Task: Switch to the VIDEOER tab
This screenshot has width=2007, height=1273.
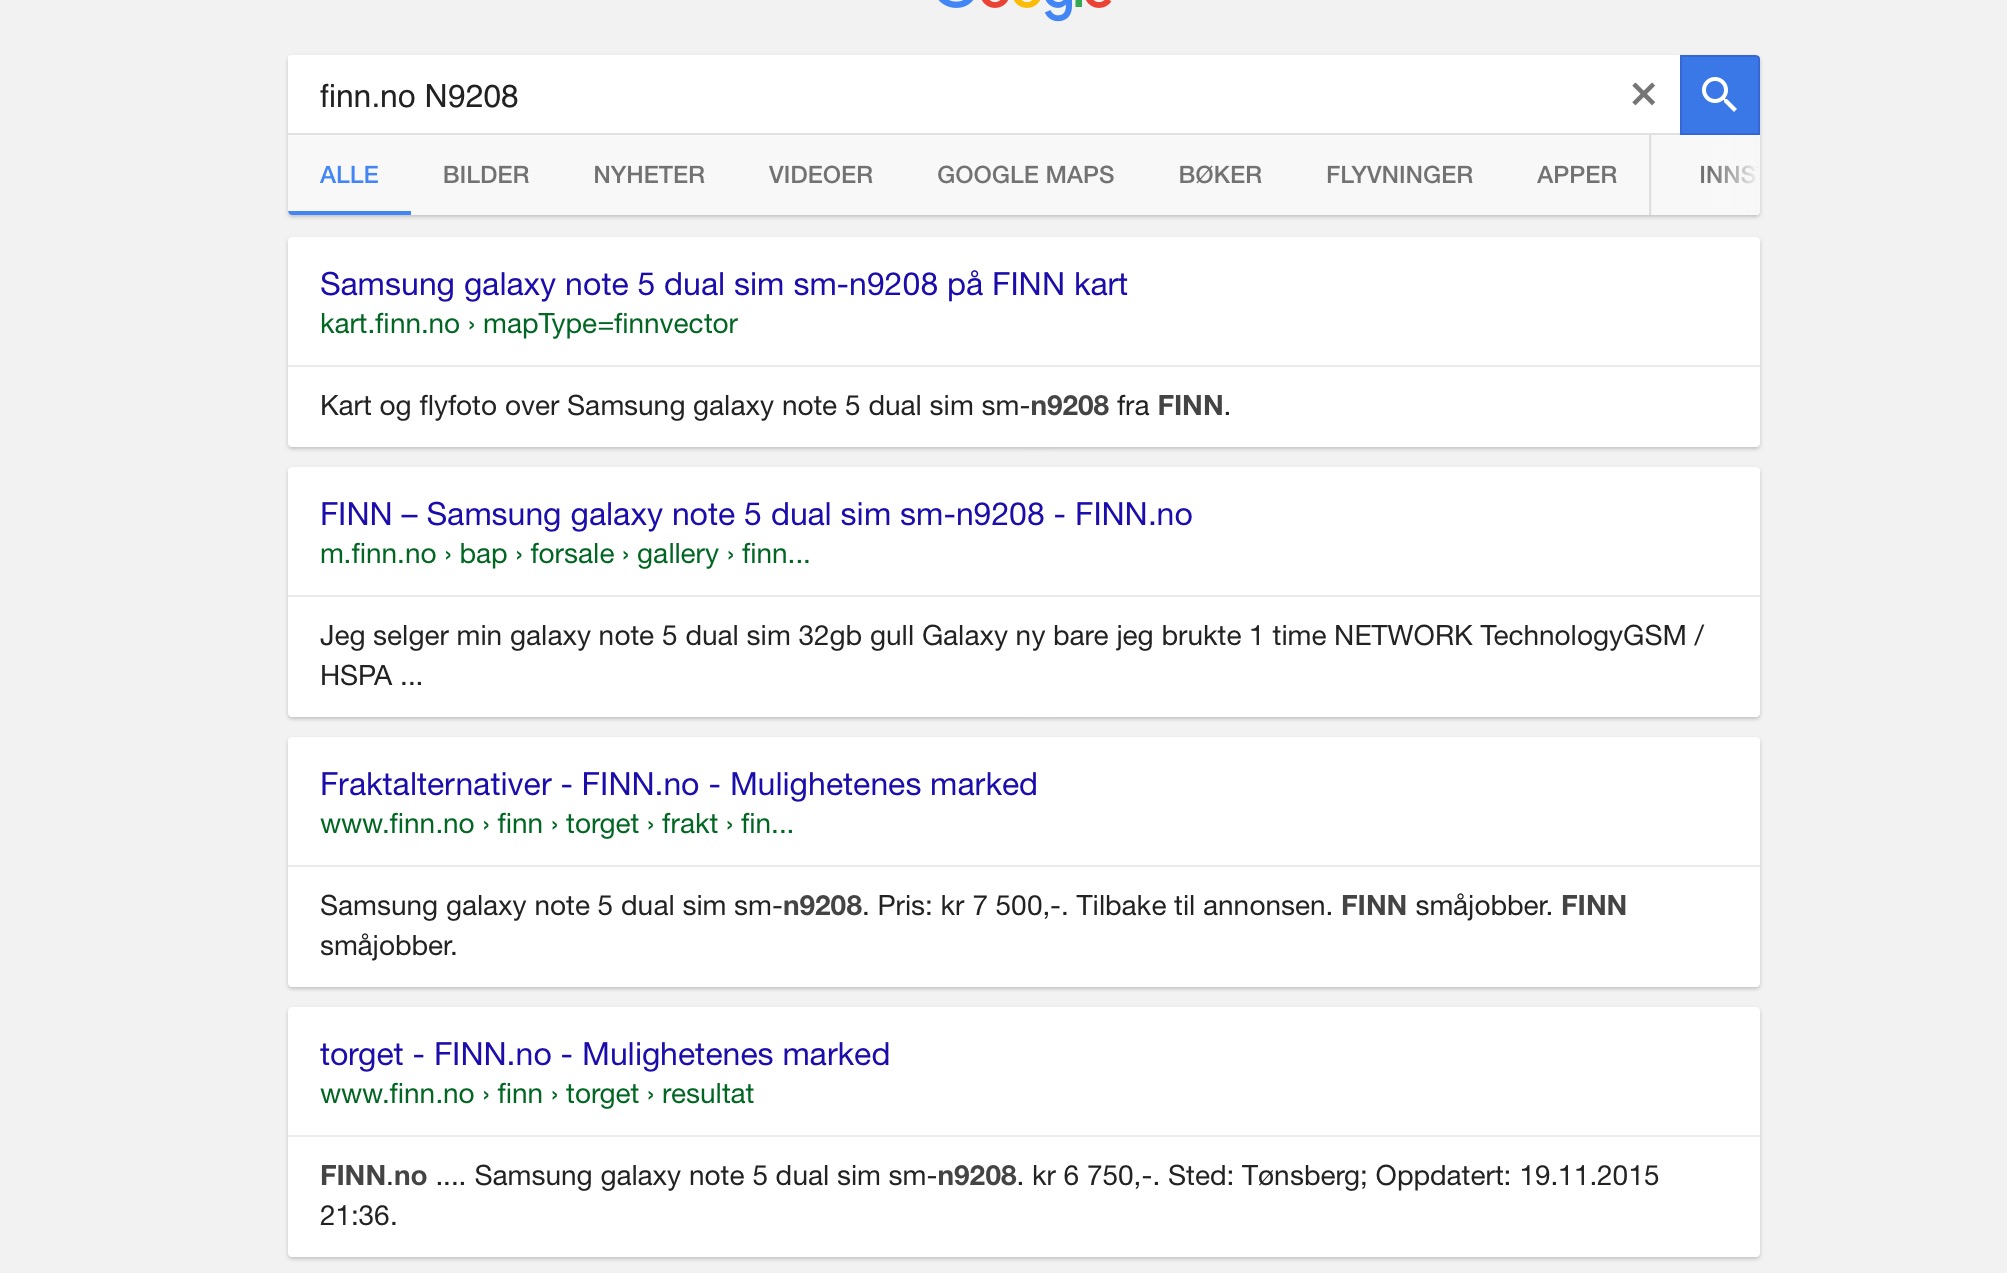Action: [821, 175]
